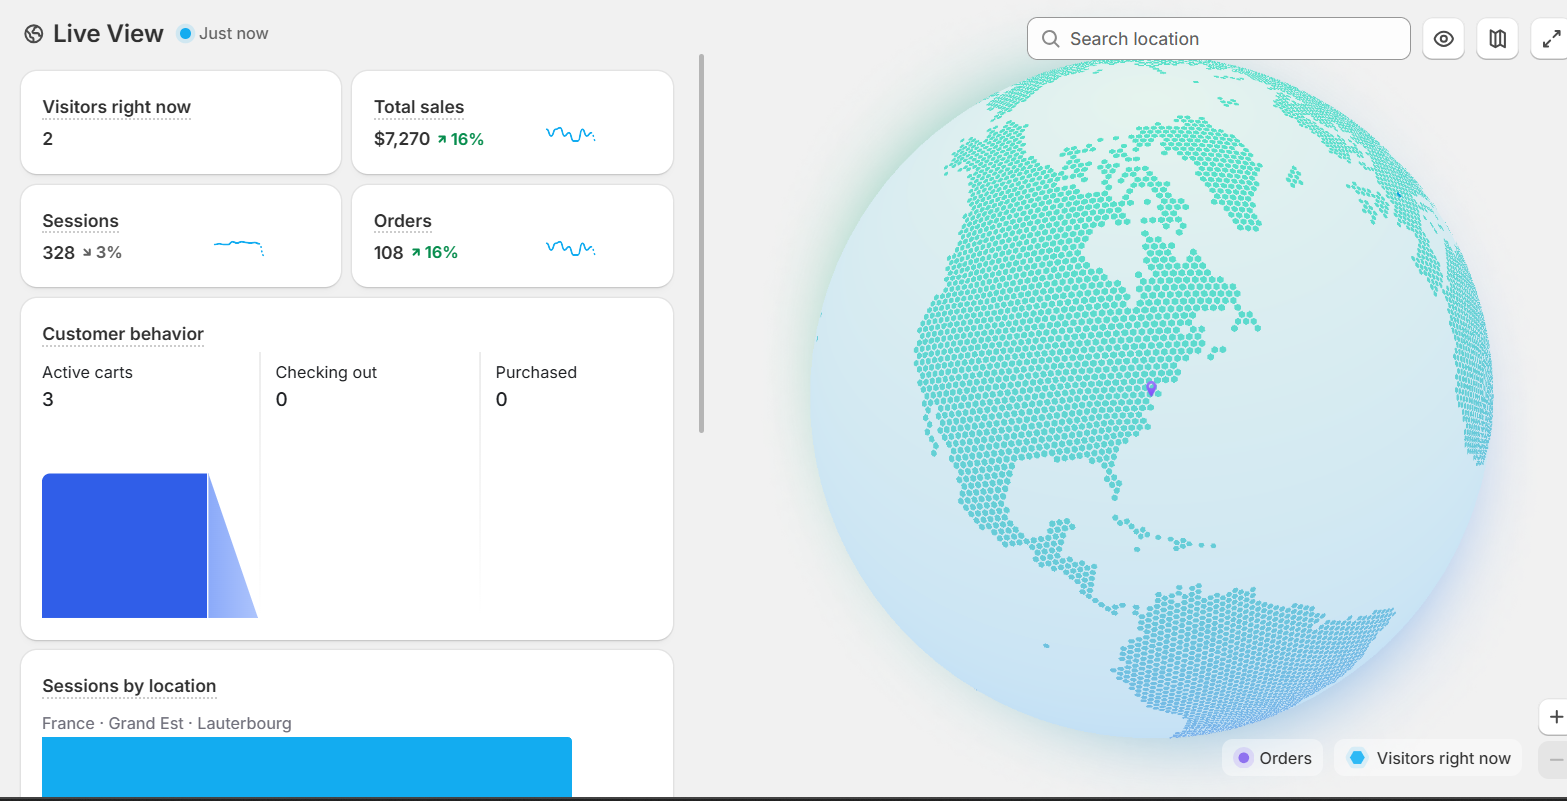1567x801 pixels.
Task: Click the left panel vertical scrollbar
Action: tap(702, 243)
